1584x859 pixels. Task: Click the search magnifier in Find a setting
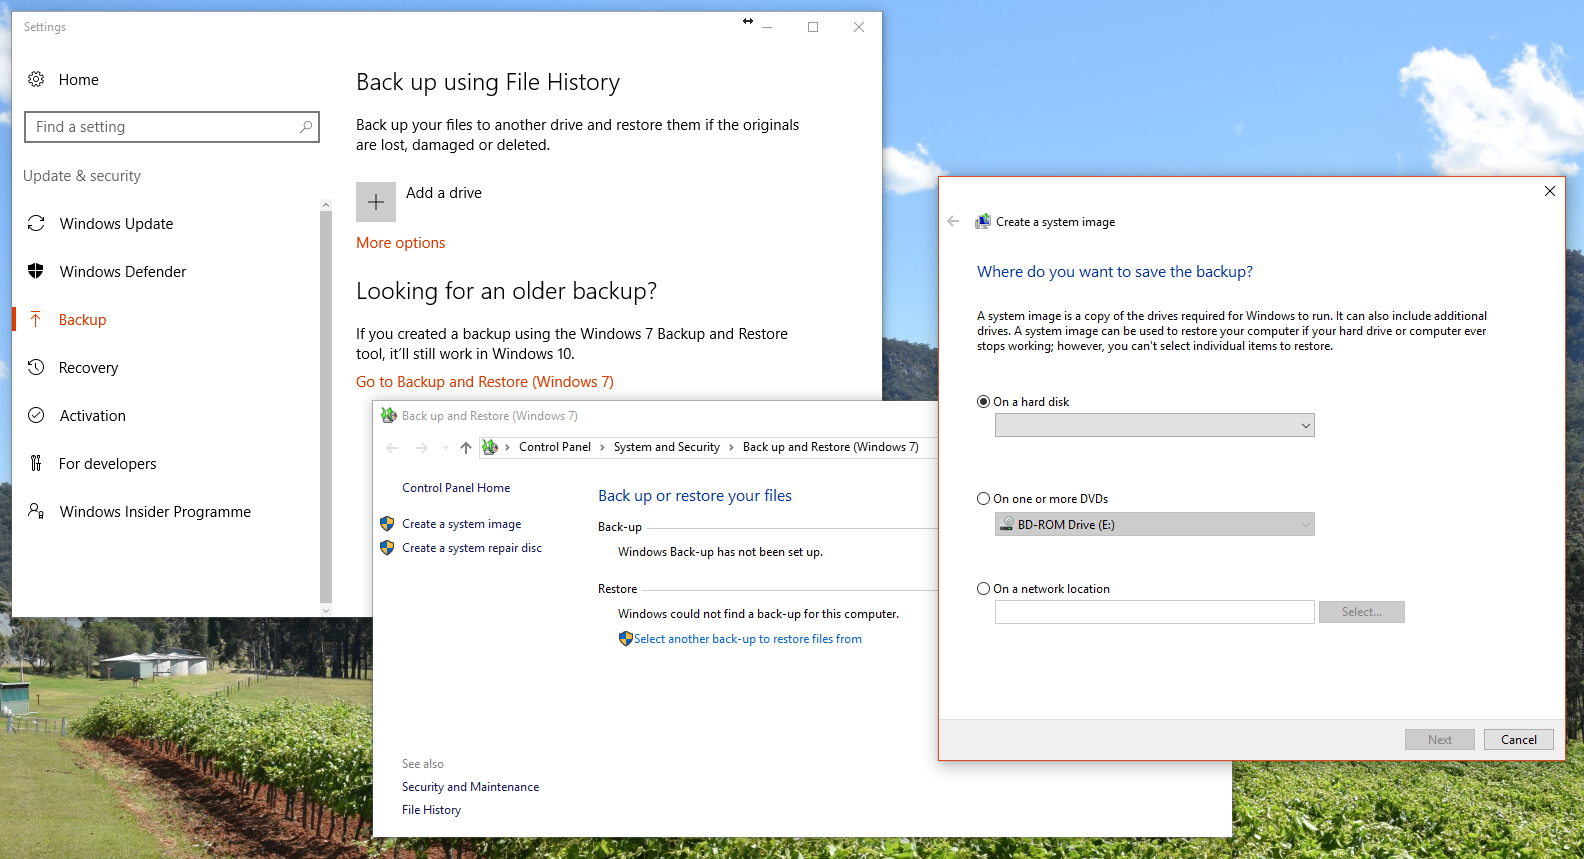[x=306, y=127]
